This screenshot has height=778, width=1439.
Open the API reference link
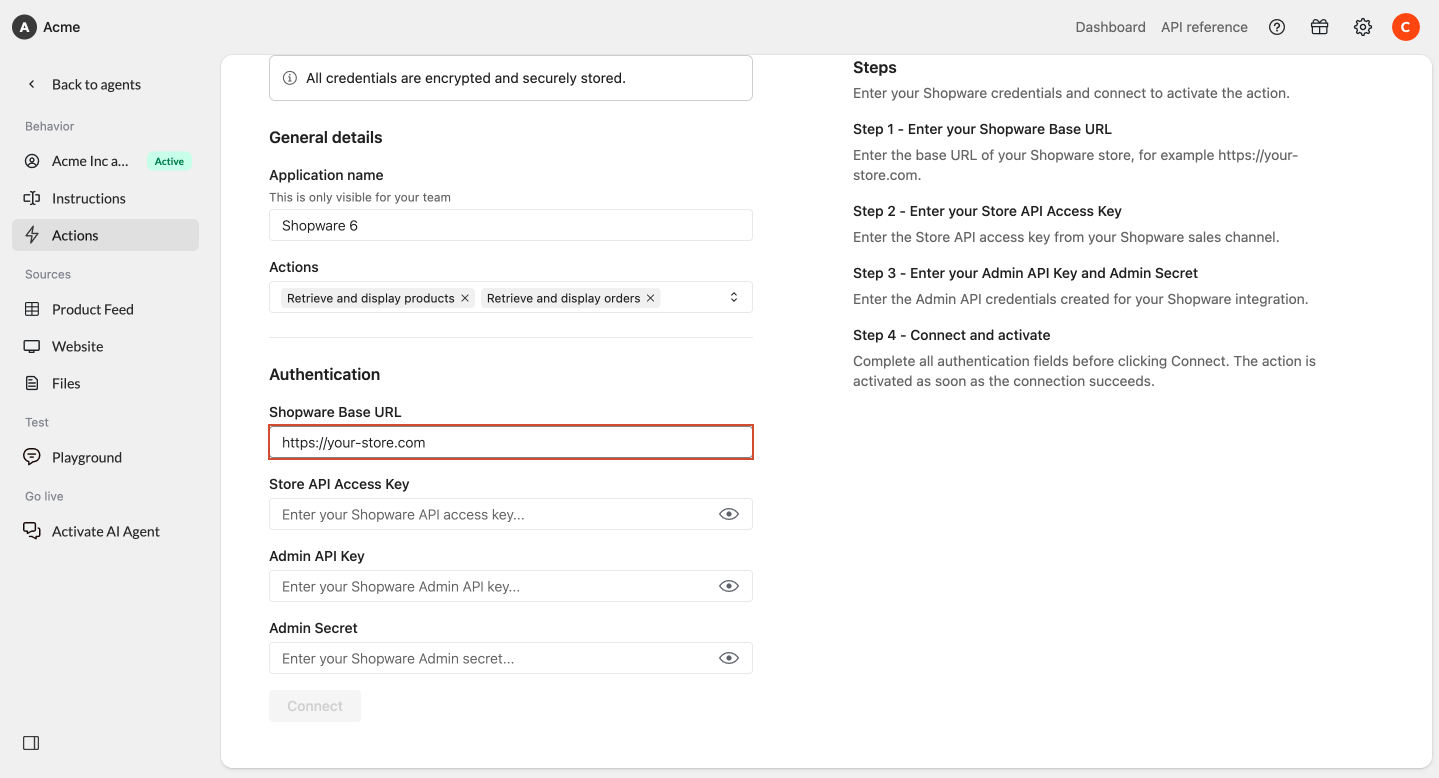[x=1204, y=27]
